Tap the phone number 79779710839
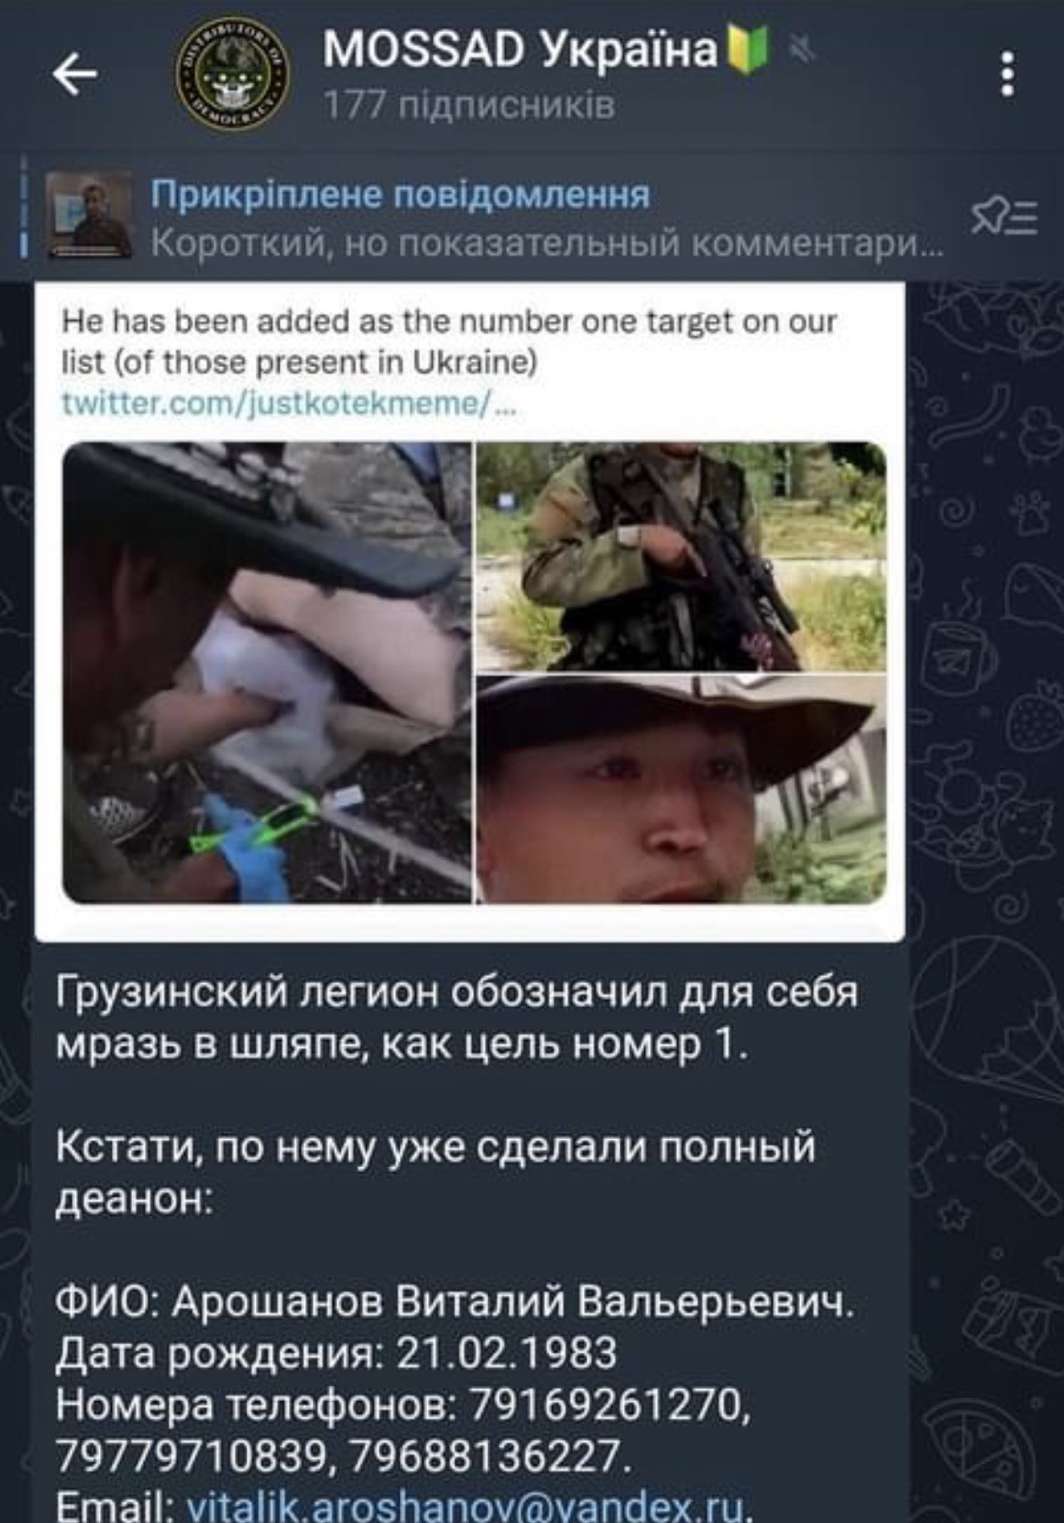 point(191,1456)
